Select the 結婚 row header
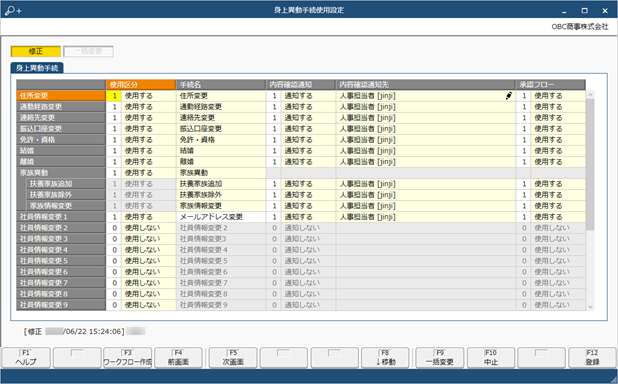The width and height of the screenshot is (618, 384). pyautogui.click(x=61, y=151)
